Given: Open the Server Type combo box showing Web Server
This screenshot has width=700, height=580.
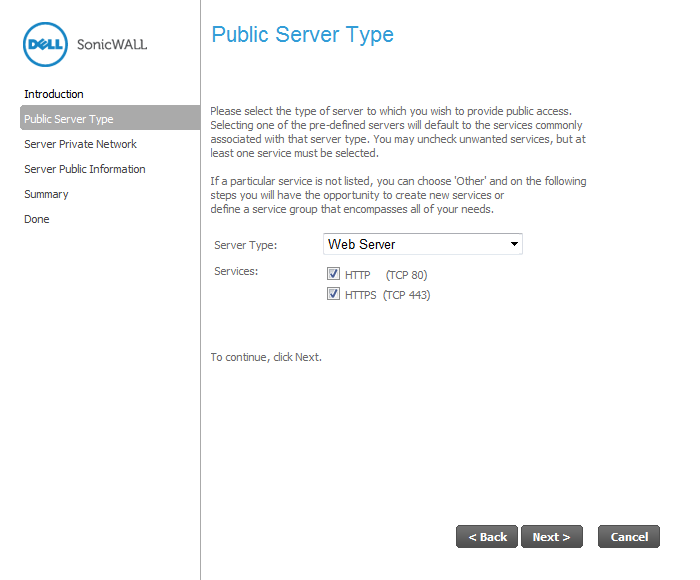Looking at the screenshot, I should coord(422,244).
